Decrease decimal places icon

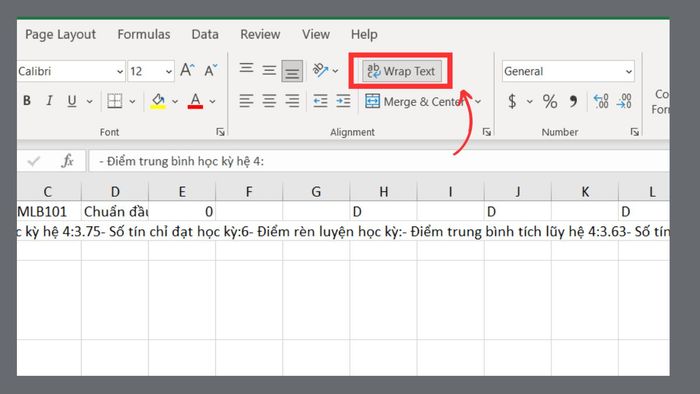(x=624, y=101)
